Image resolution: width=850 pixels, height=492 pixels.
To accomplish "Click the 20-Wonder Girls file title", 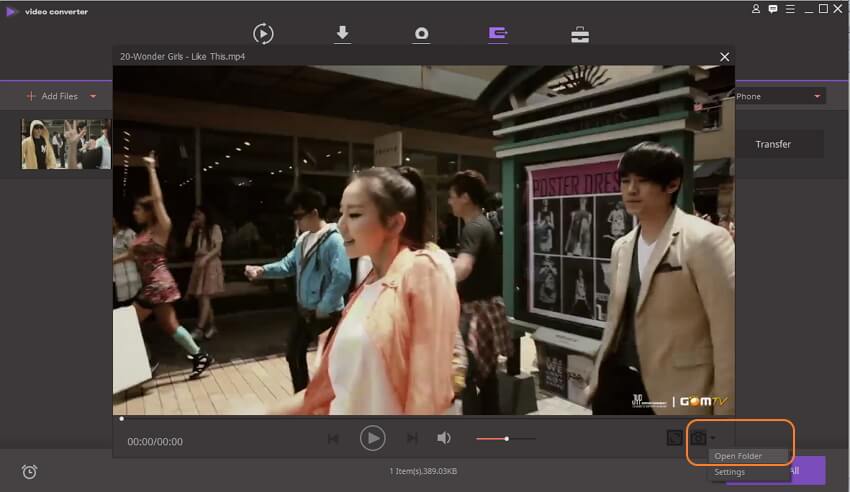I will [182, 56].
